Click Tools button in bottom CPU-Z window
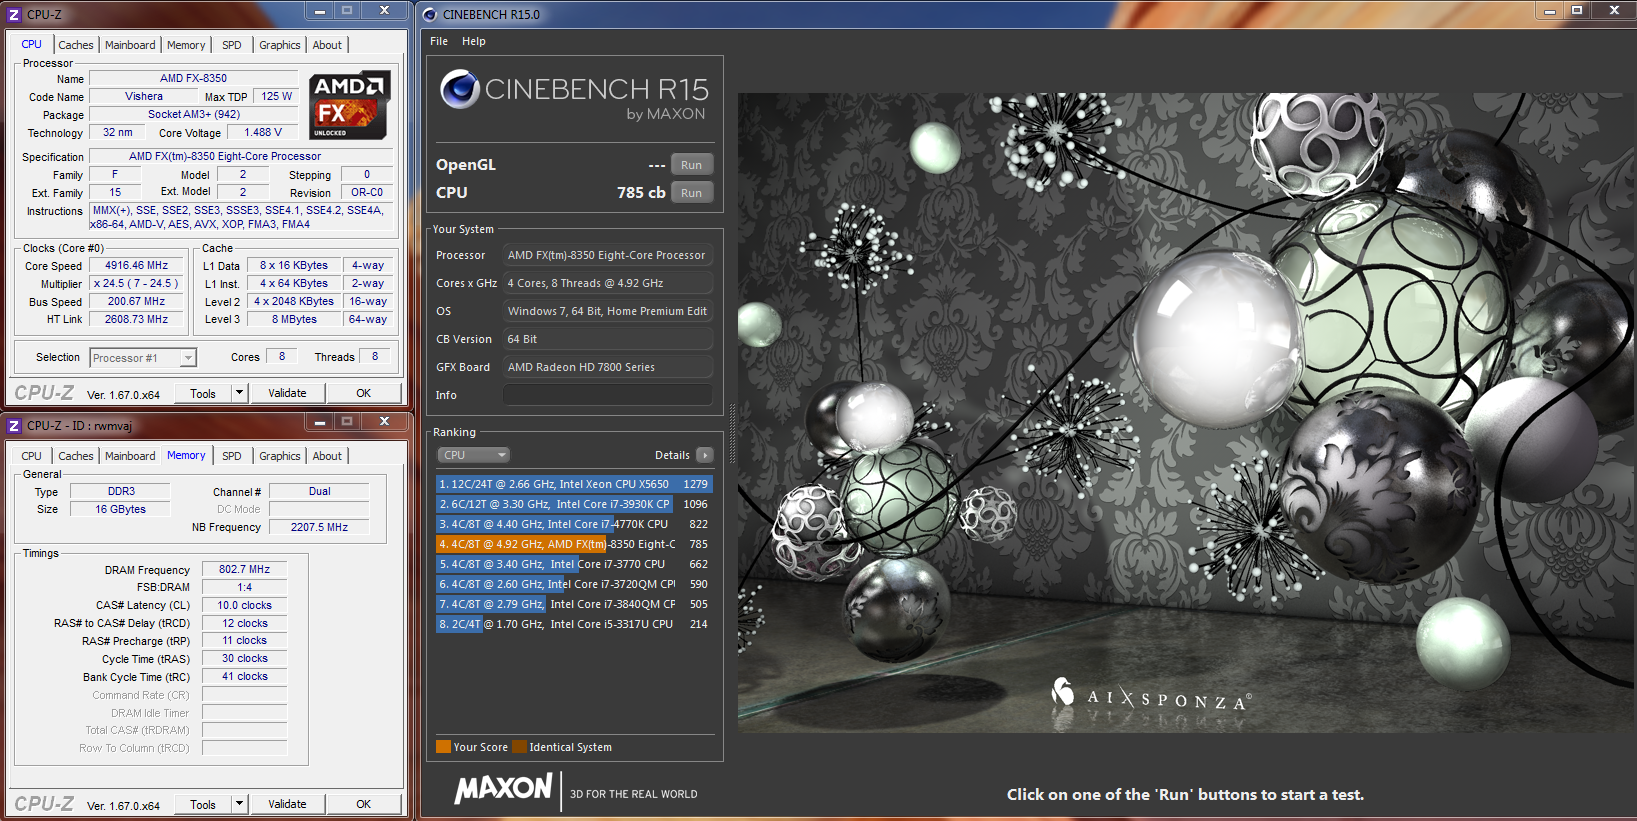The height and width of the screenshot is (821, 1637). pos(203,804)
